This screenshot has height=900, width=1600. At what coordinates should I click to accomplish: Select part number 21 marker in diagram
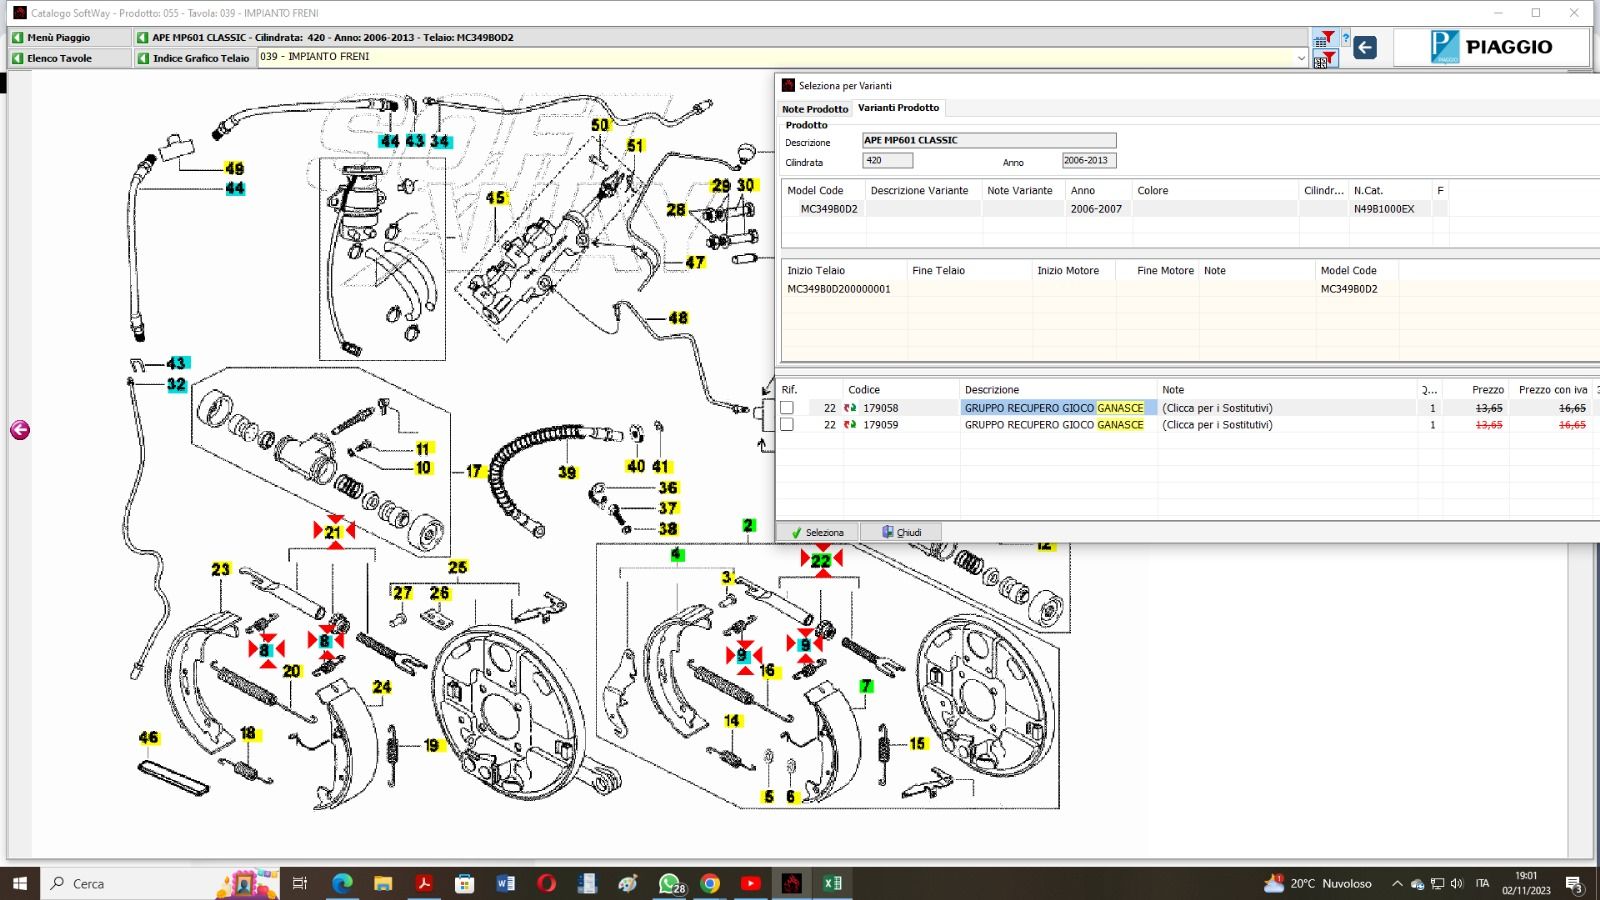[x=333, y=532]
